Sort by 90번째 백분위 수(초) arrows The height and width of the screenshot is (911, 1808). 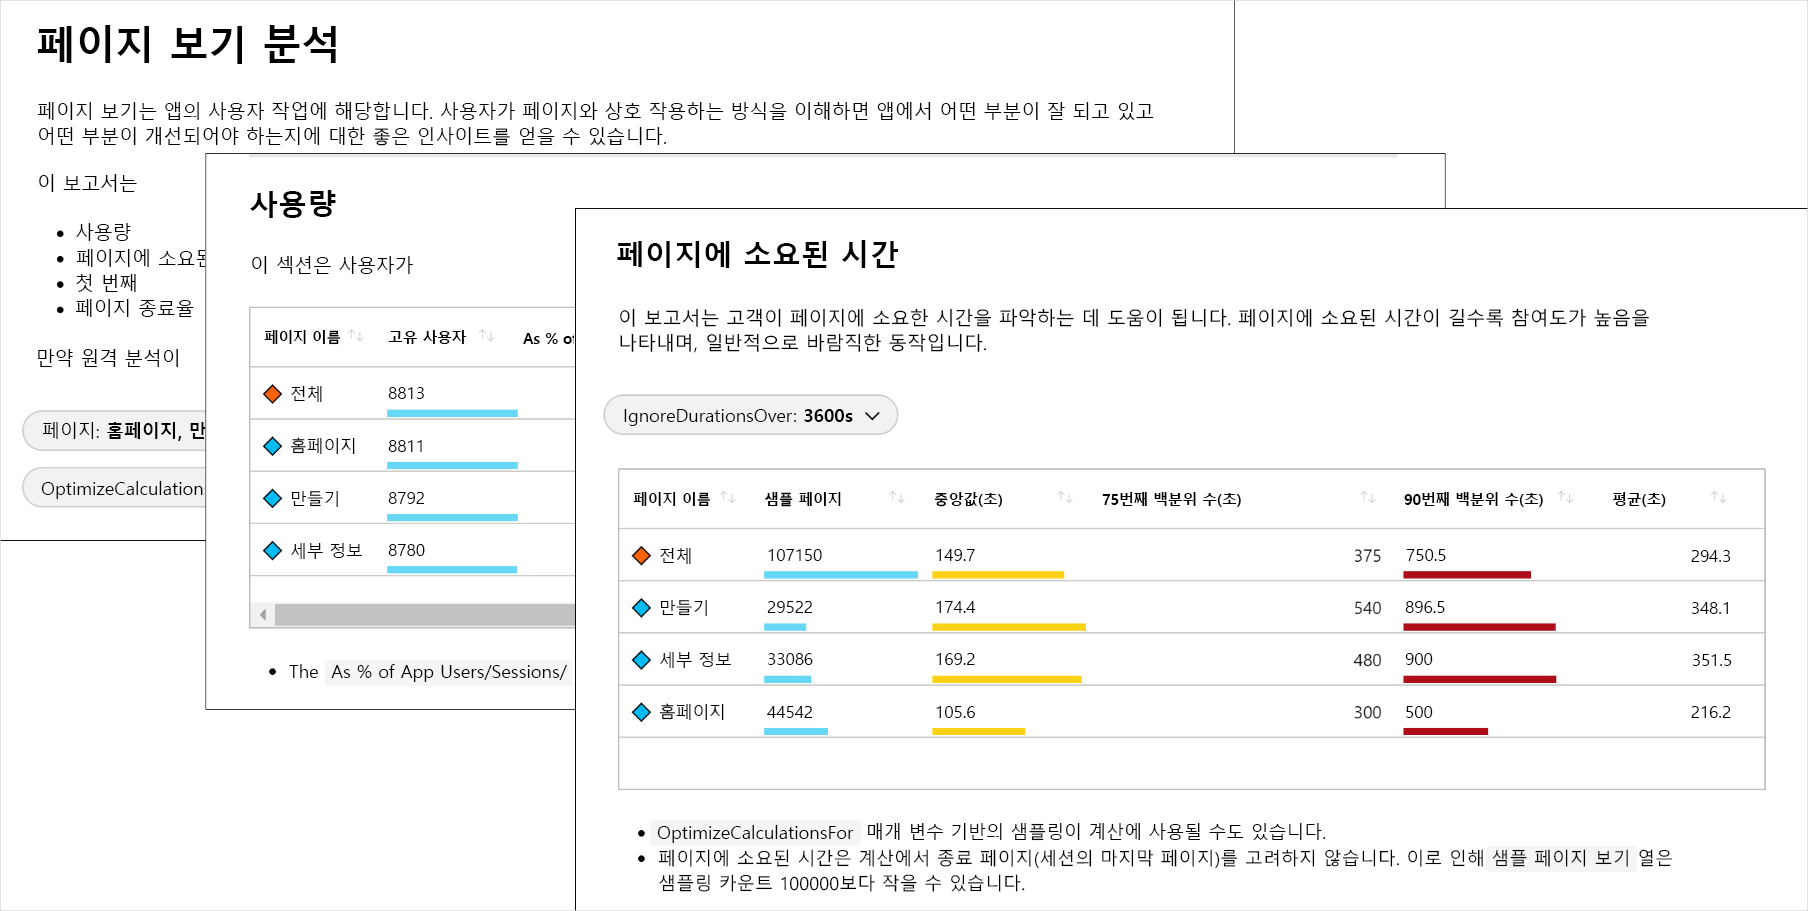point(1566,497)
